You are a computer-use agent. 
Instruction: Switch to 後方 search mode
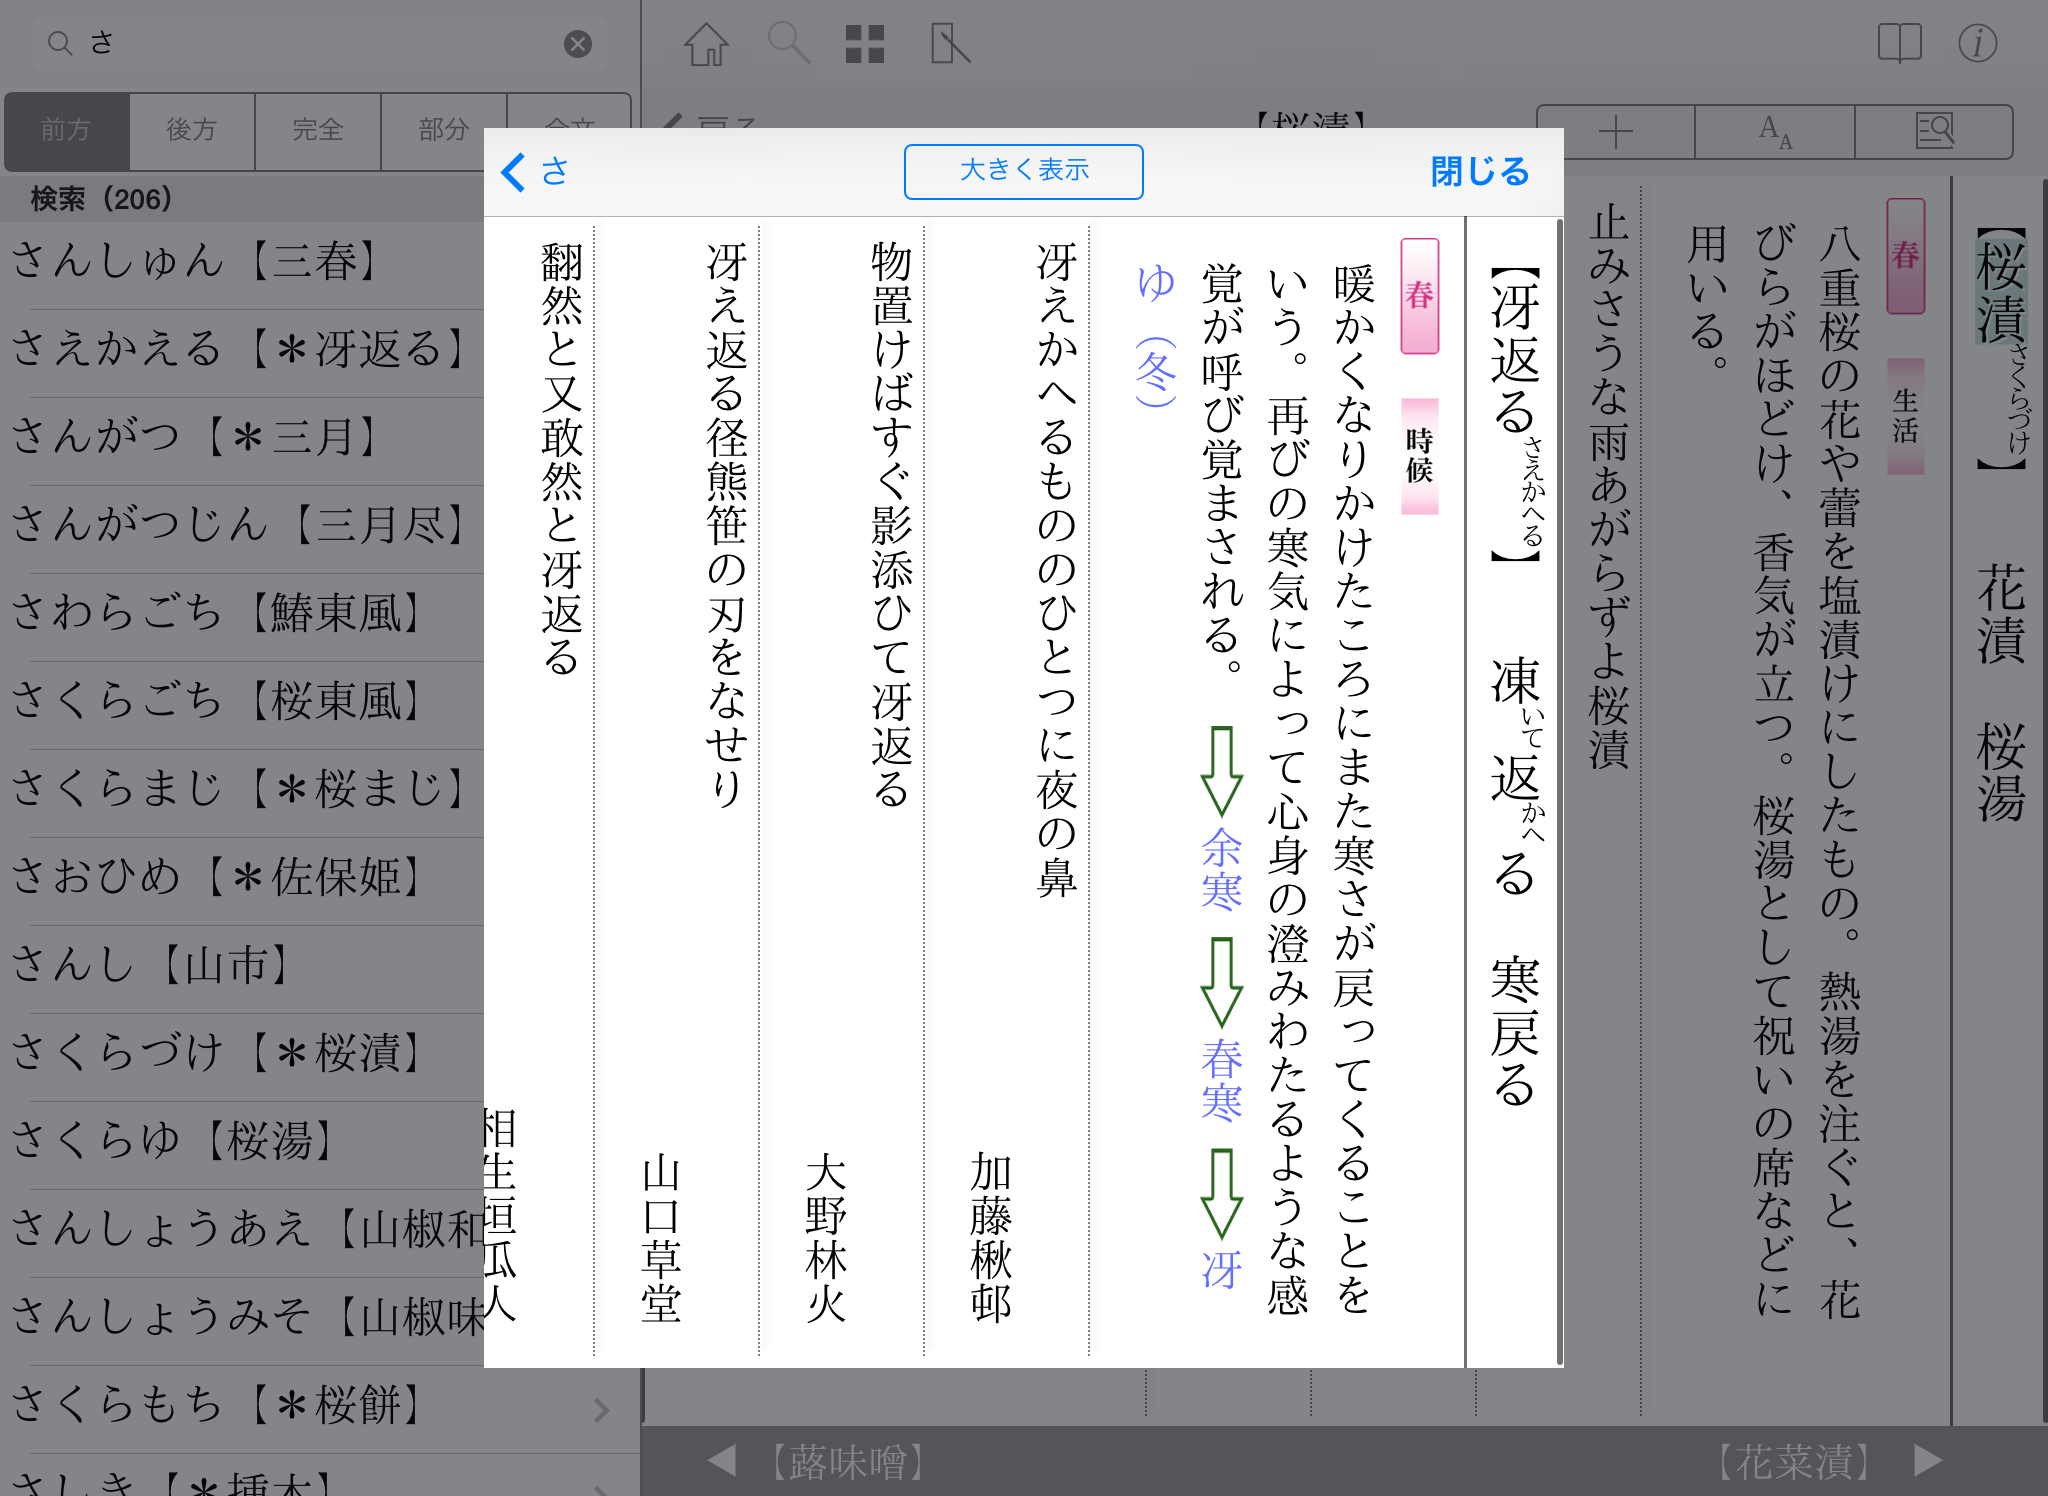[192, 130]
